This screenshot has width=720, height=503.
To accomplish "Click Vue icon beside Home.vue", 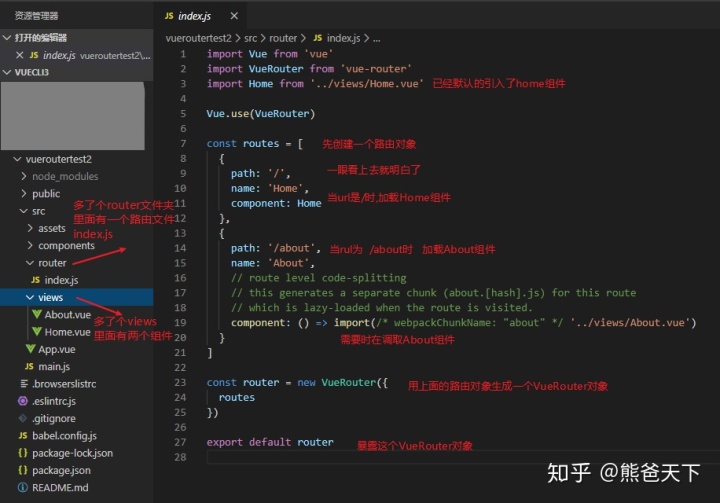I will coord(37,331).
